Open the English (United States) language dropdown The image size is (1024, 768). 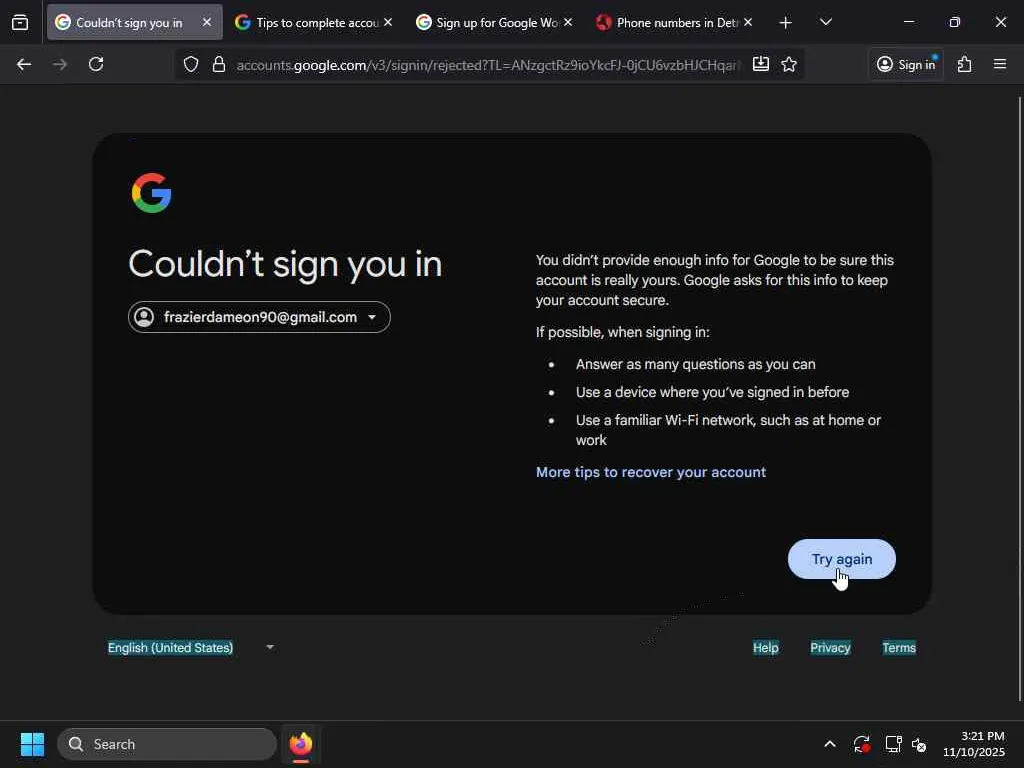(x=191, y=647)
